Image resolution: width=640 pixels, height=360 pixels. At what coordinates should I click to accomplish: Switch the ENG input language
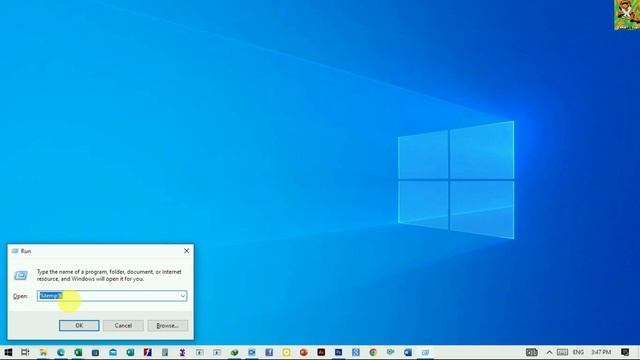[578, 352]
